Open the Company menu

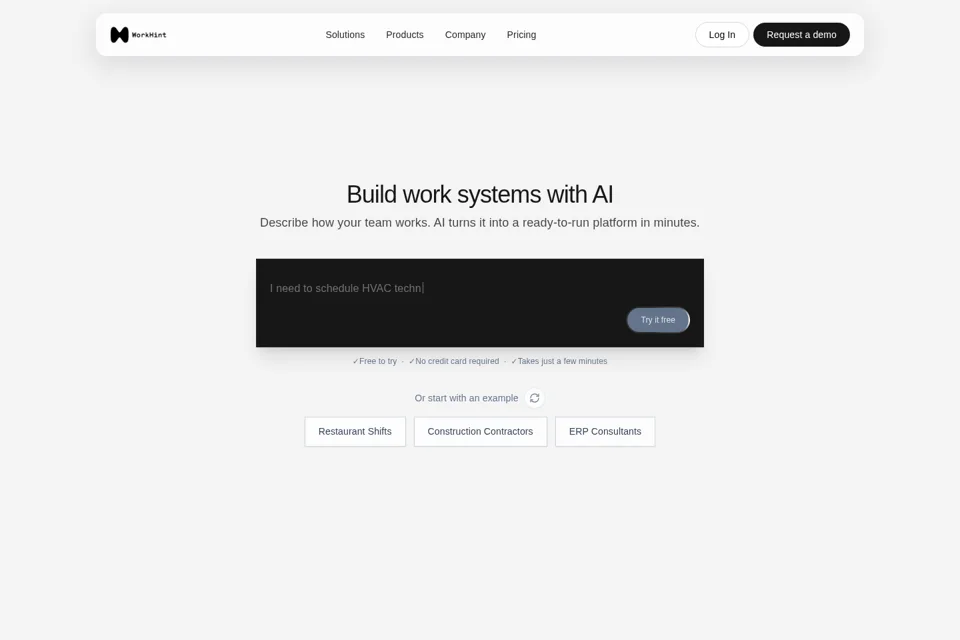coord(465,35)
